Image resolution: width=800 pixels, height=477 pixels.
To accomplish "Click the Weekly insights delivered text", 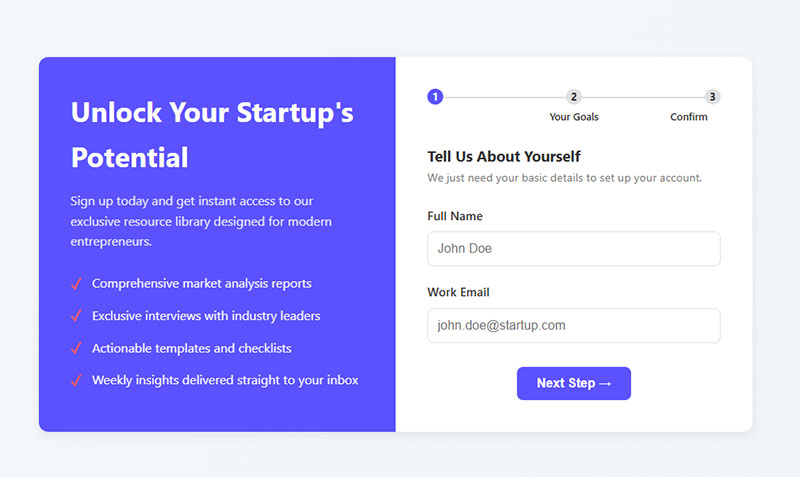I will click(x=225, y=380).
